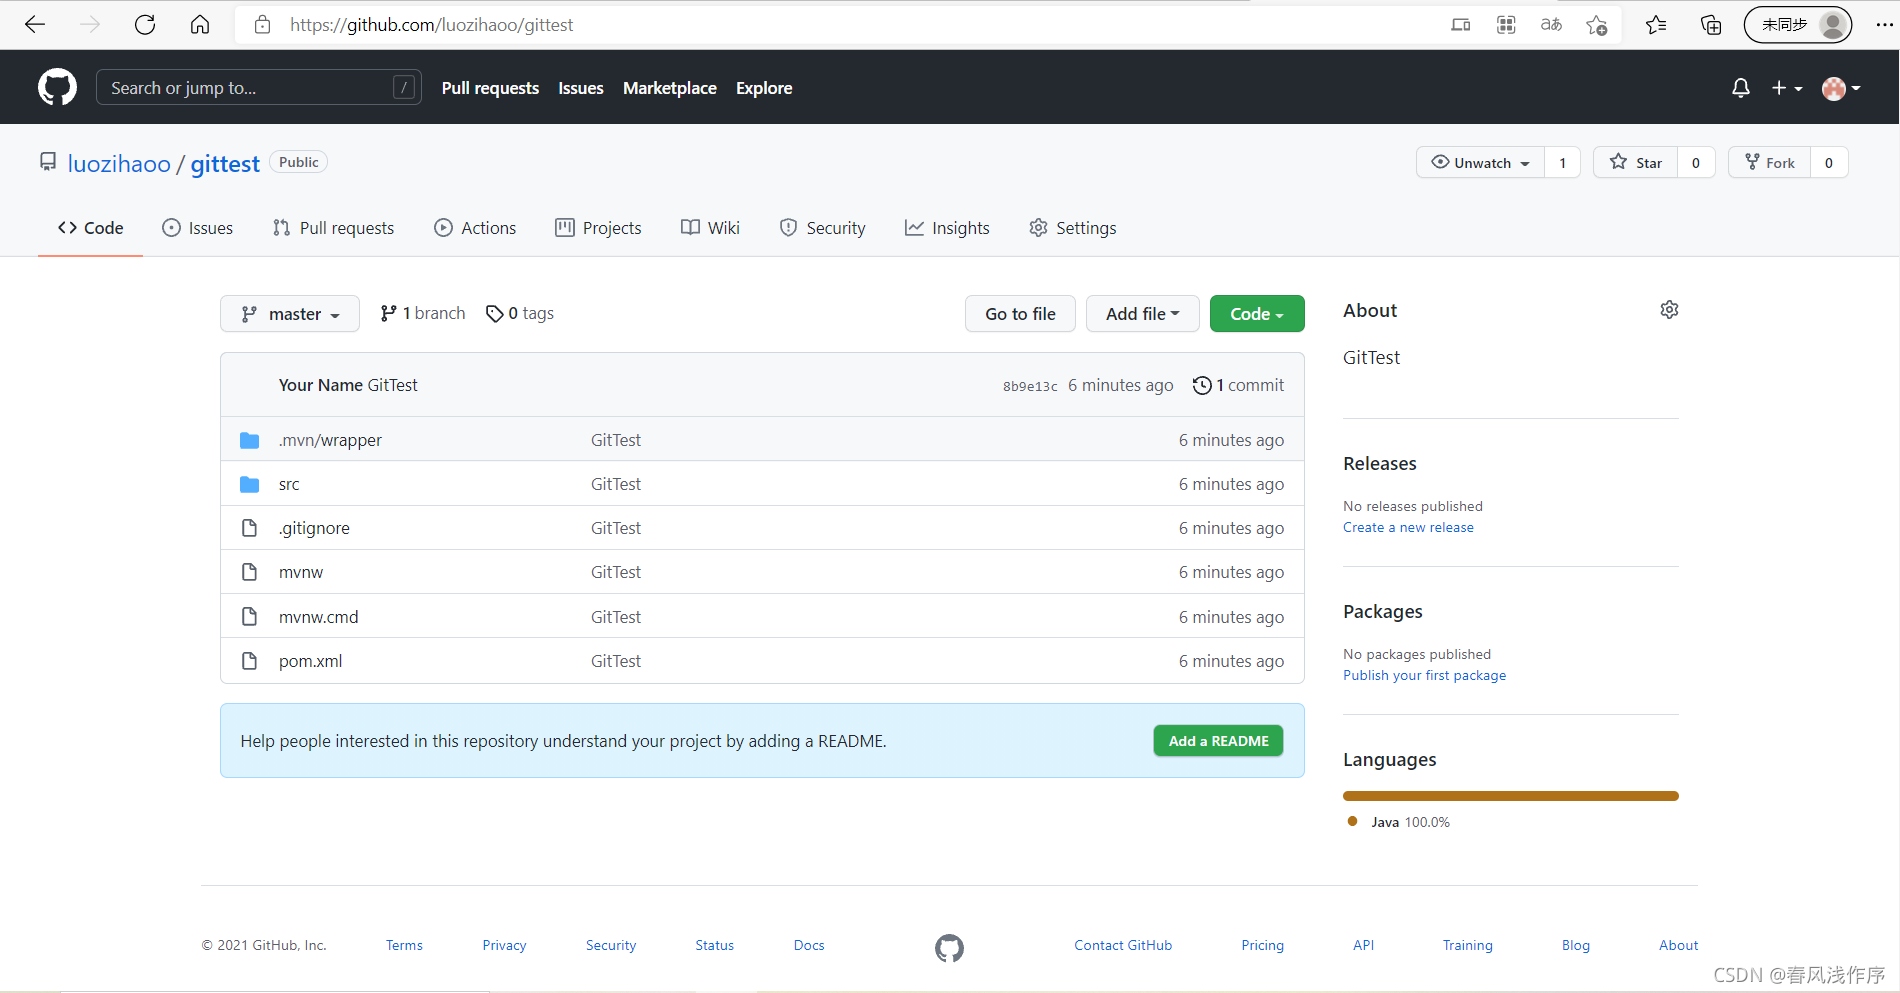Open the repository Pull requests tab
This screenshot has width=1900, height=993.
(334, 228)
